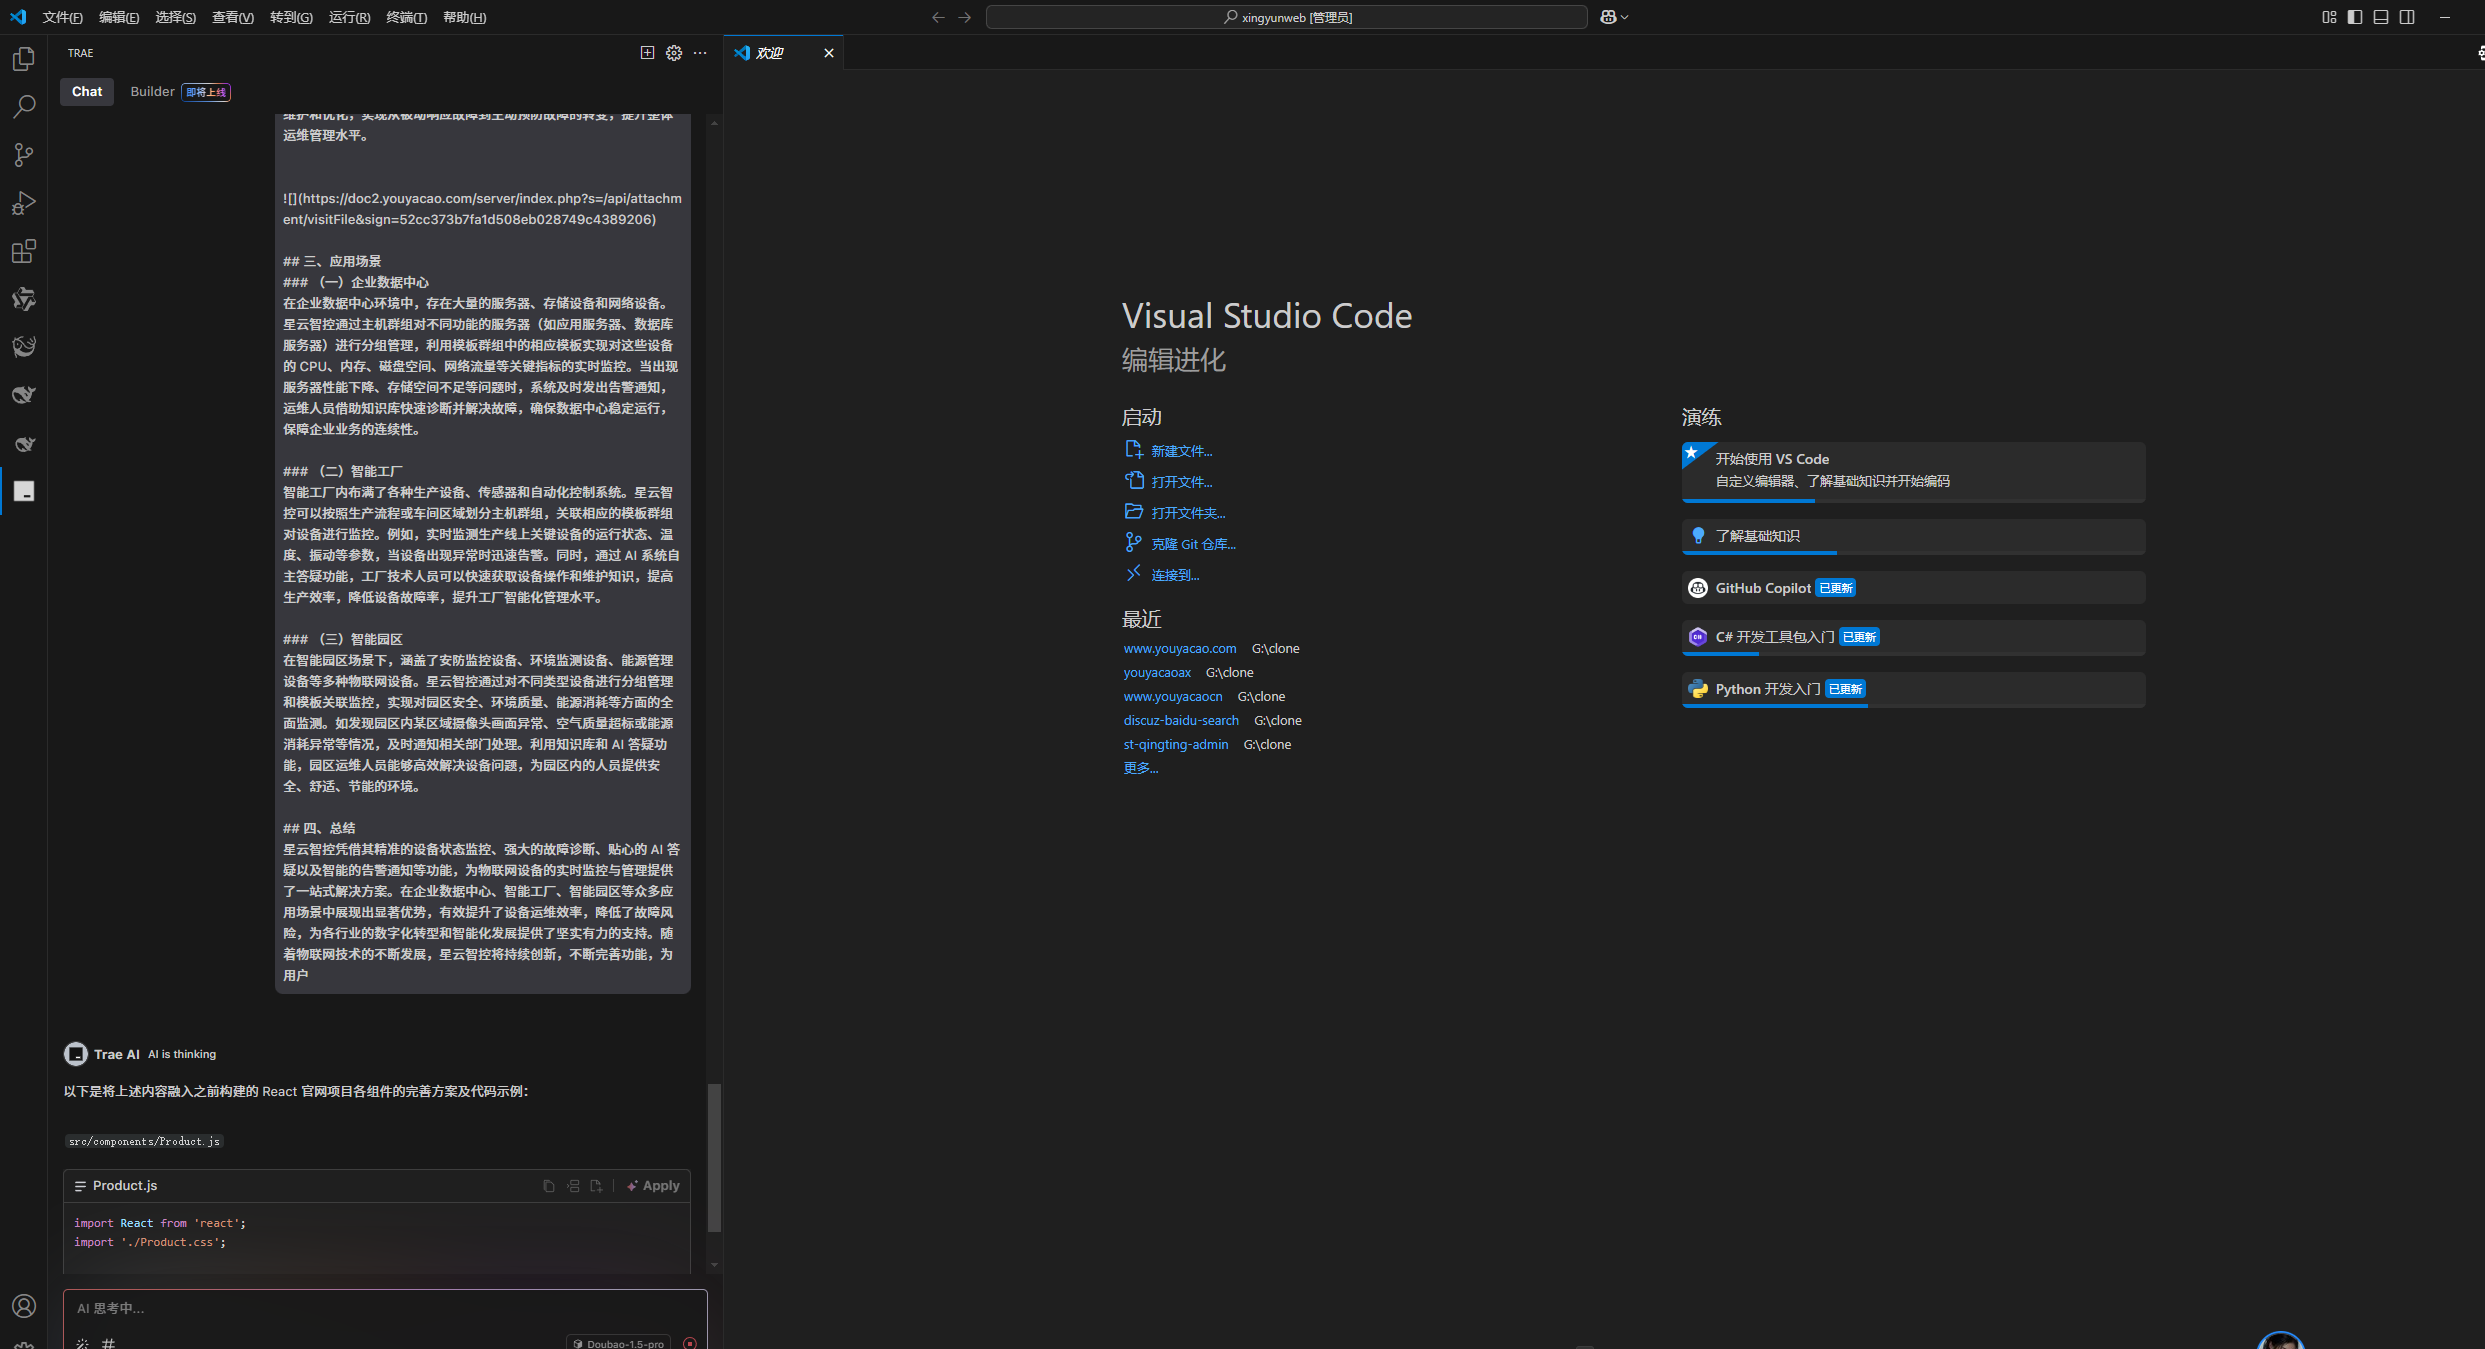
Task: Start a new chat in Trae panel
Action: pyautogui.click(x=647, y=53)
